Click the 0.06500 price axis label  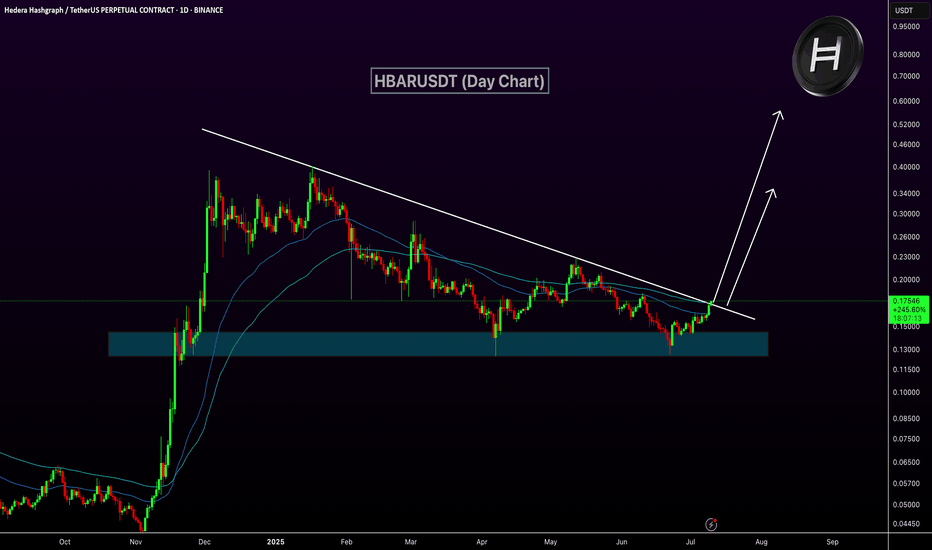(x=905, y=463)
